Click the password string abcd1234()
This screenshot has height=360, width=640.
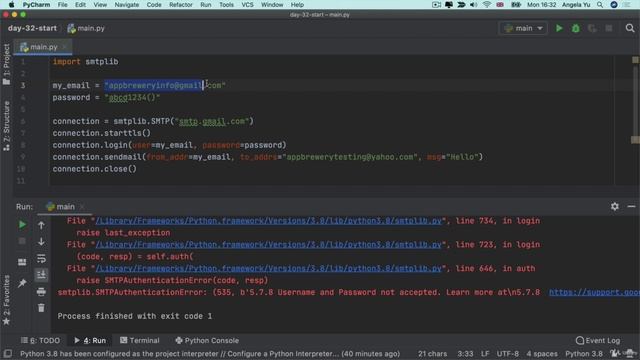[x=132, y=98]
